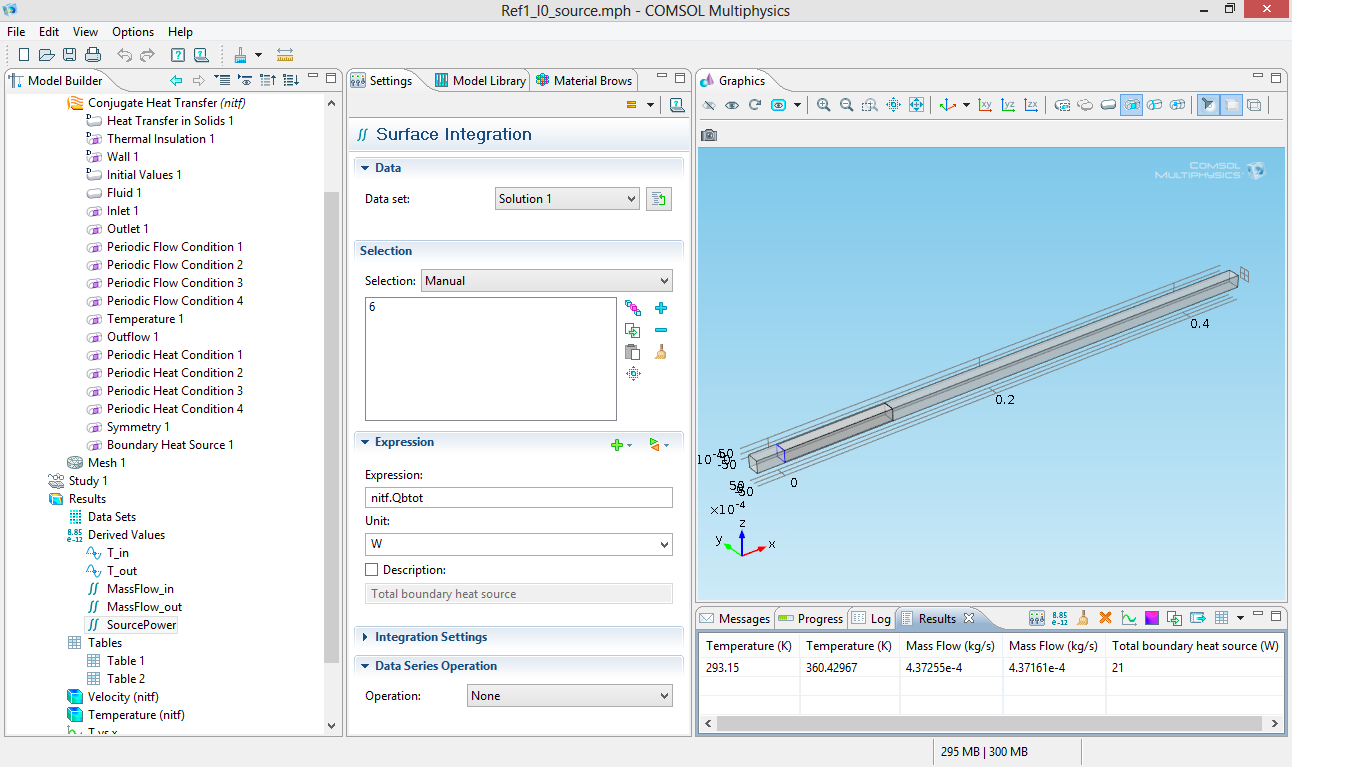This screenshot has width=1366, height=768.
Task: Toggle wireframe rendering in Graphics toolbar
Action: 1255,105
